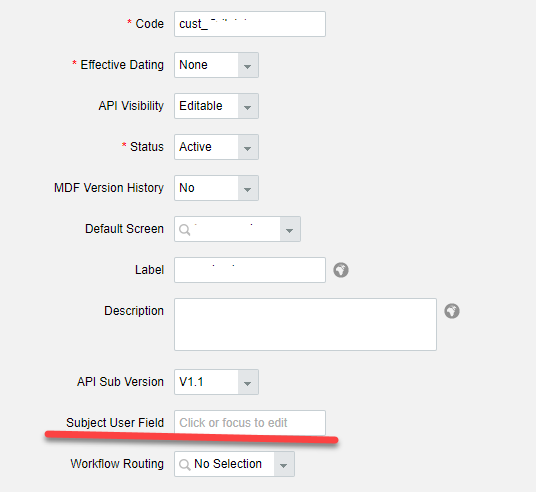The height and width of the screenshot is (492, 536).
Task: Focus the Subject User Field input
Action: tap(250, 423)
